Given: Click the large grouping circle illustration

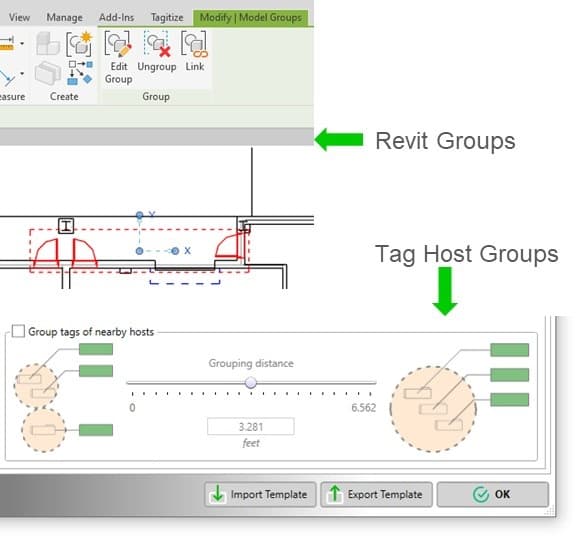Looking at the screenshot, I should 434,409.
